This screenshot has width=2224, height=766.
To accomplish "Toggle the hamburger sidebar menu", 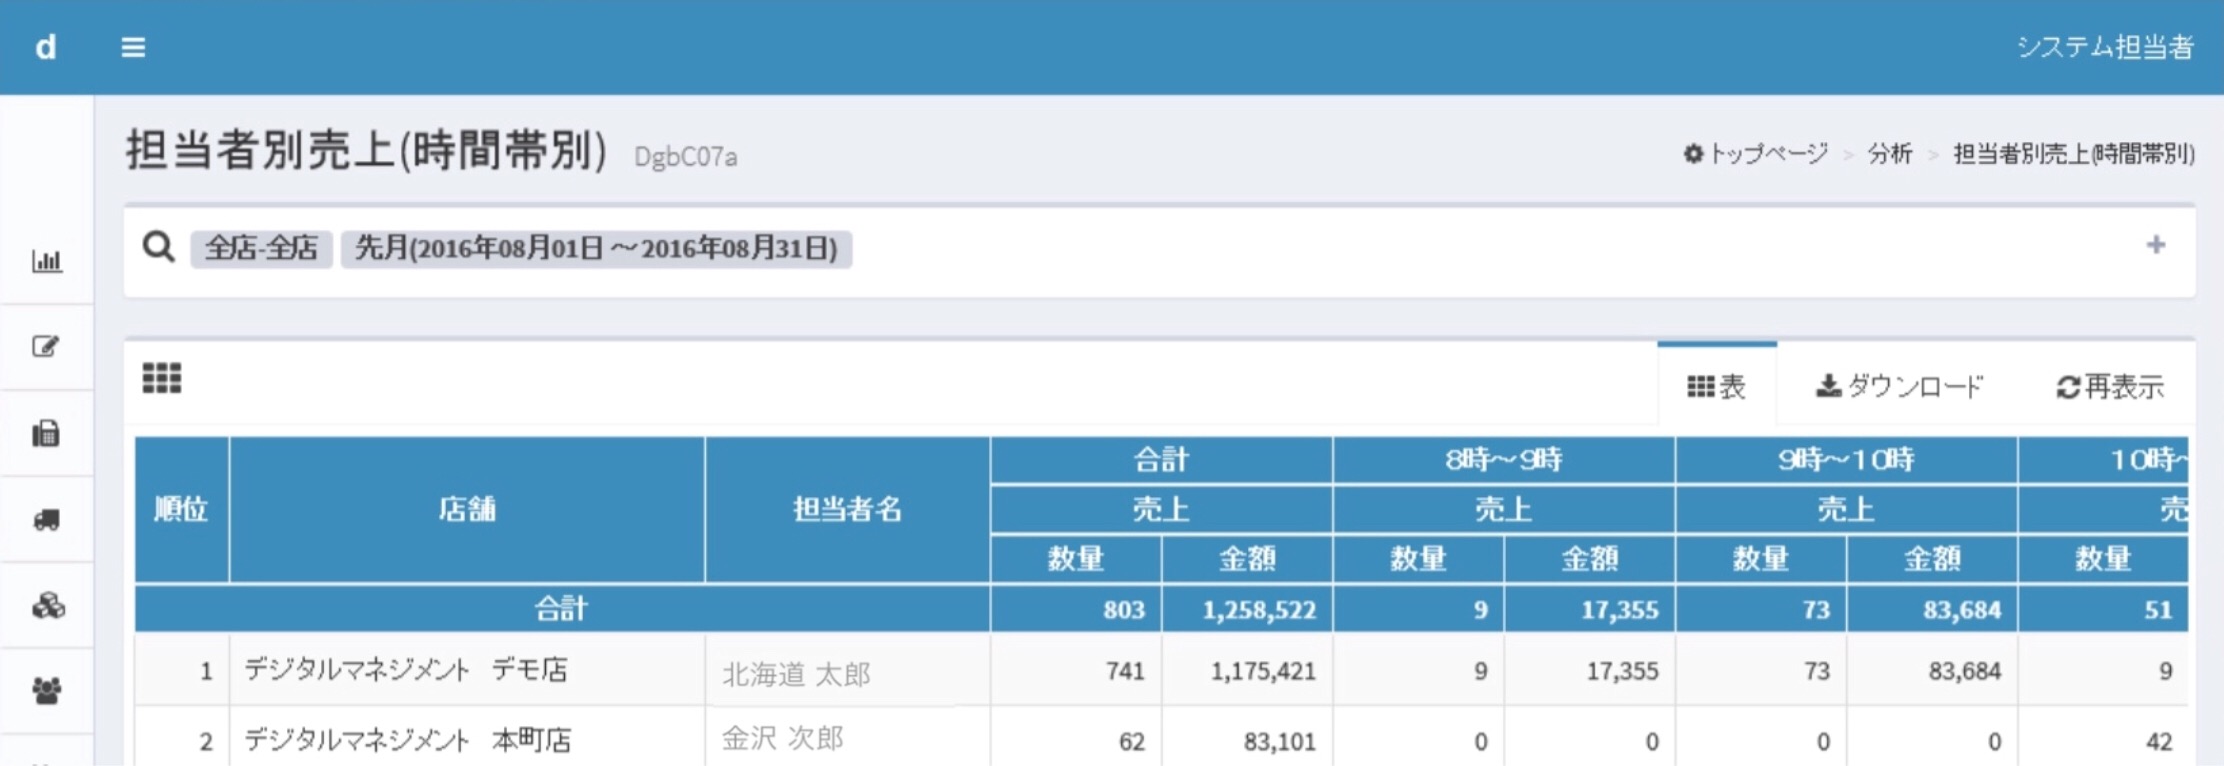I will pyautogui.click(x=133, y=47).
